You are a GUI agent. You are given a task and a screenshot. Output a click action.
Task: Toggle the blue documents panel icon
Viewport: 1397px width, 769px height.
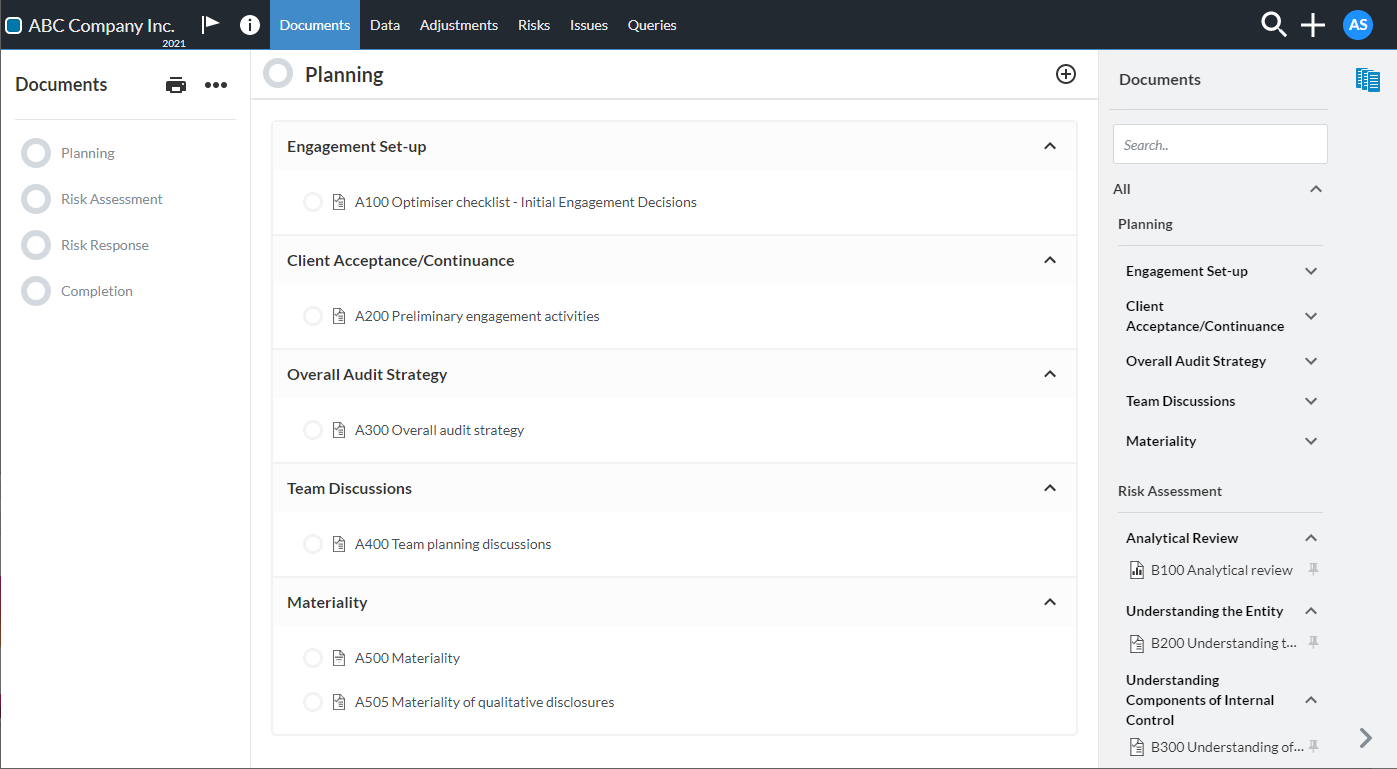(1367, 80)
